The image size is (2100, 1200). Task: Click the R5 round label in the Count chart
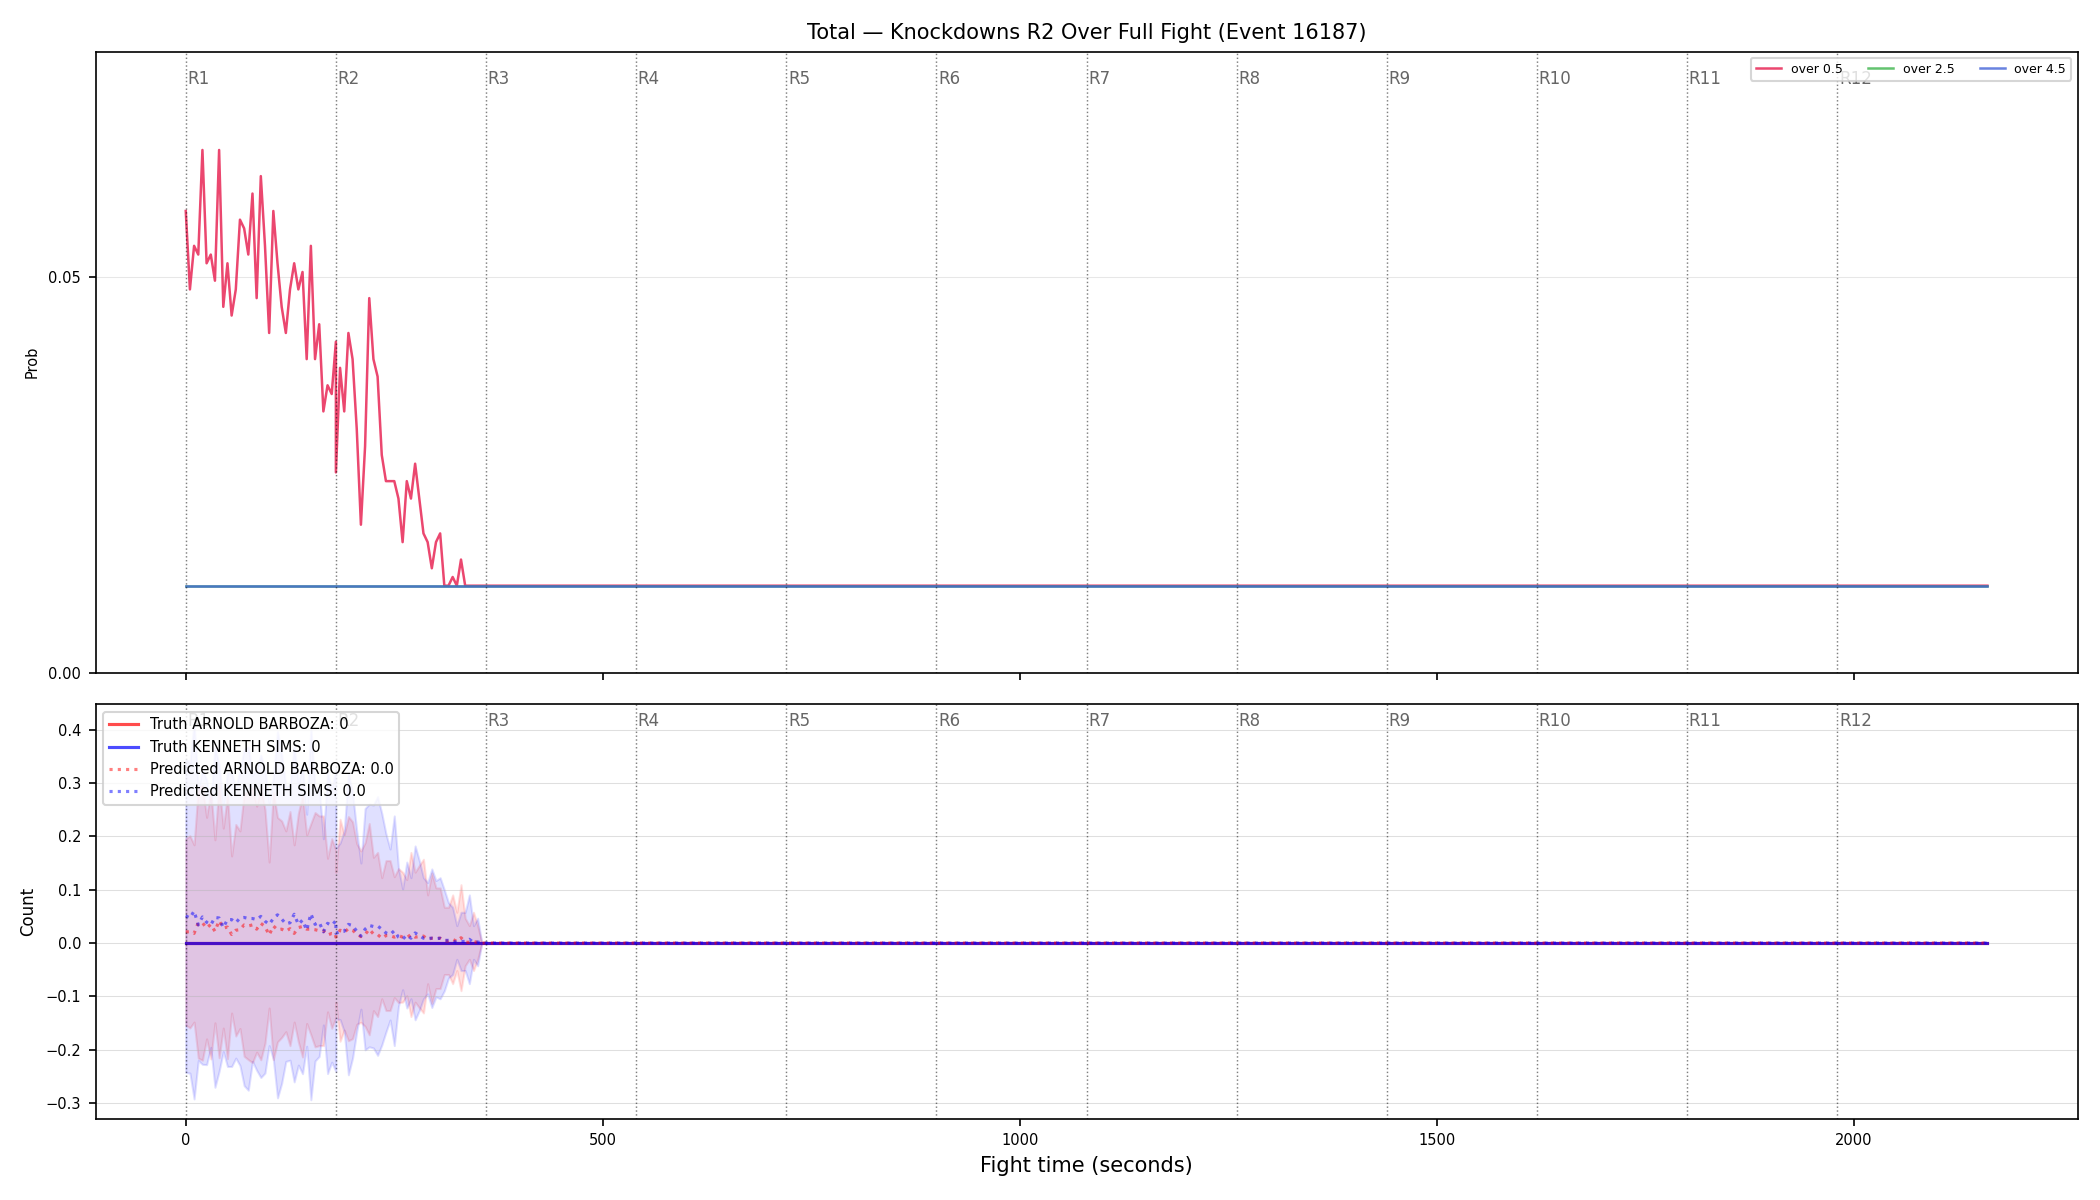(x=800, y=720)
